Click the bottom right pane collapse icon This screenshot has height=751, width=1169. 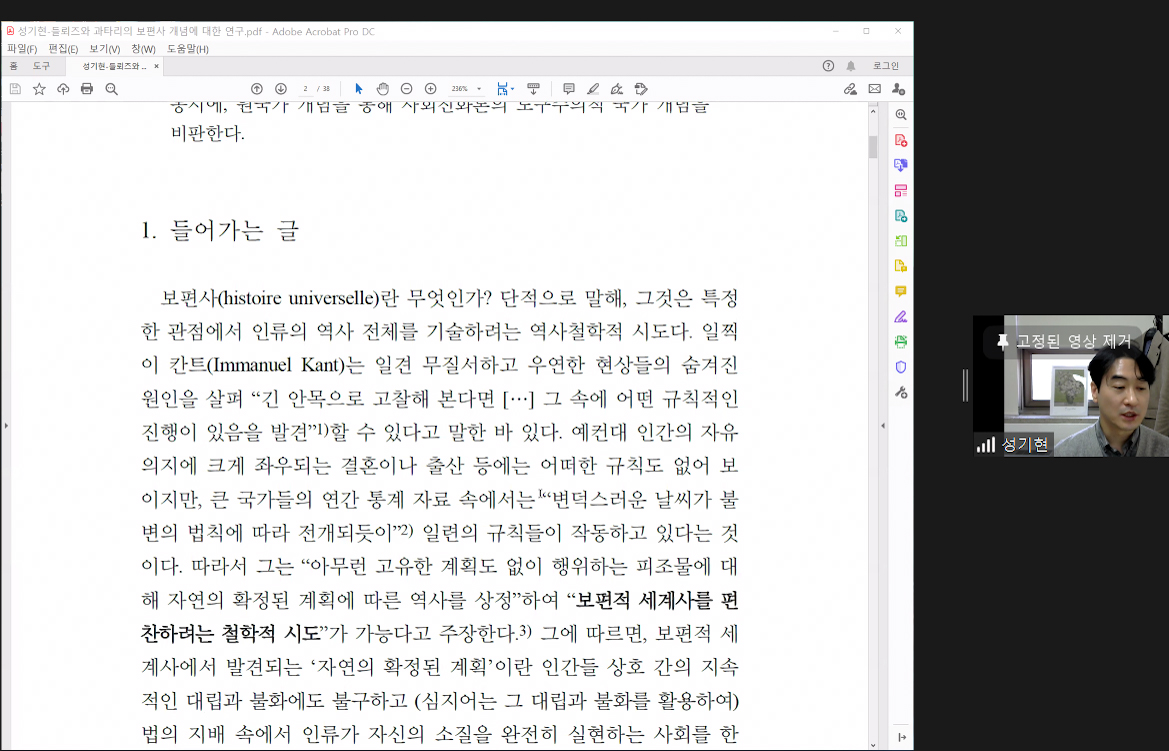(x=901, y=737)
